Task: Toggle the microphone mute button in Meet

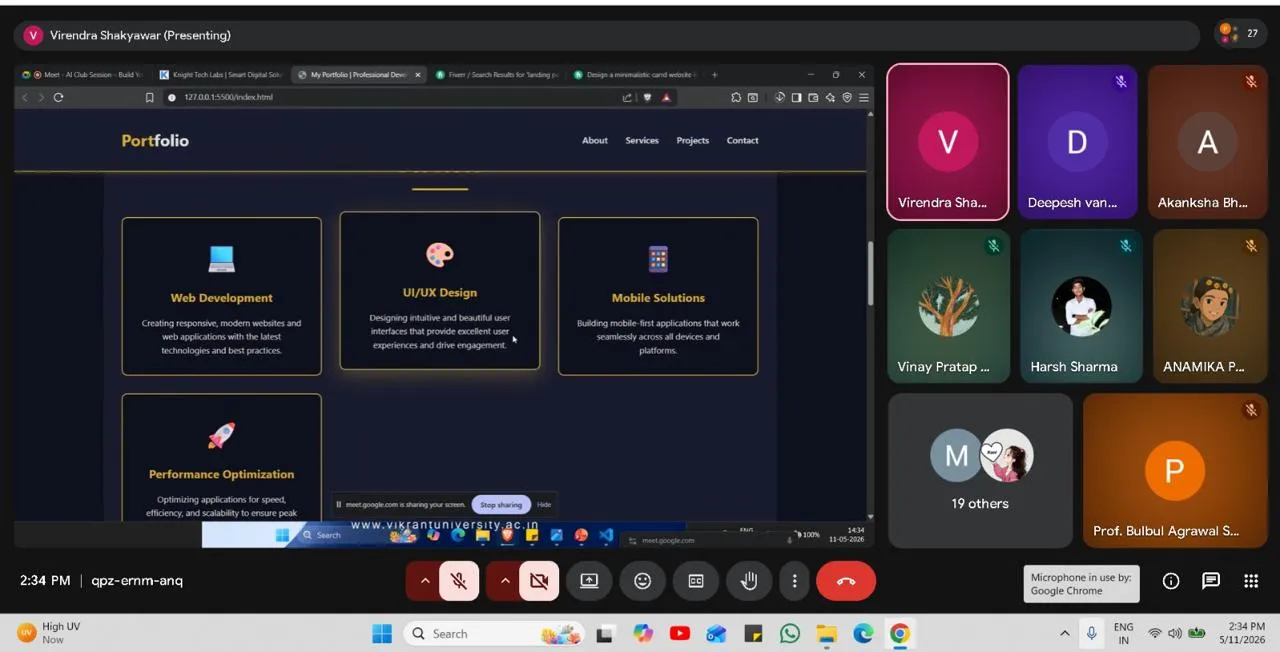Action: (459, 581)
